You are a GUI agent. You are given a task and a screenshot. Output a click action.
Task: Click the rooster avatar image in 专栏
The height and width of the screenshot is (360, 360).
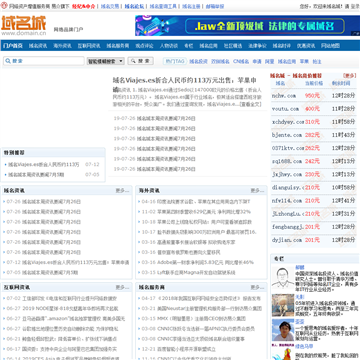283,353
